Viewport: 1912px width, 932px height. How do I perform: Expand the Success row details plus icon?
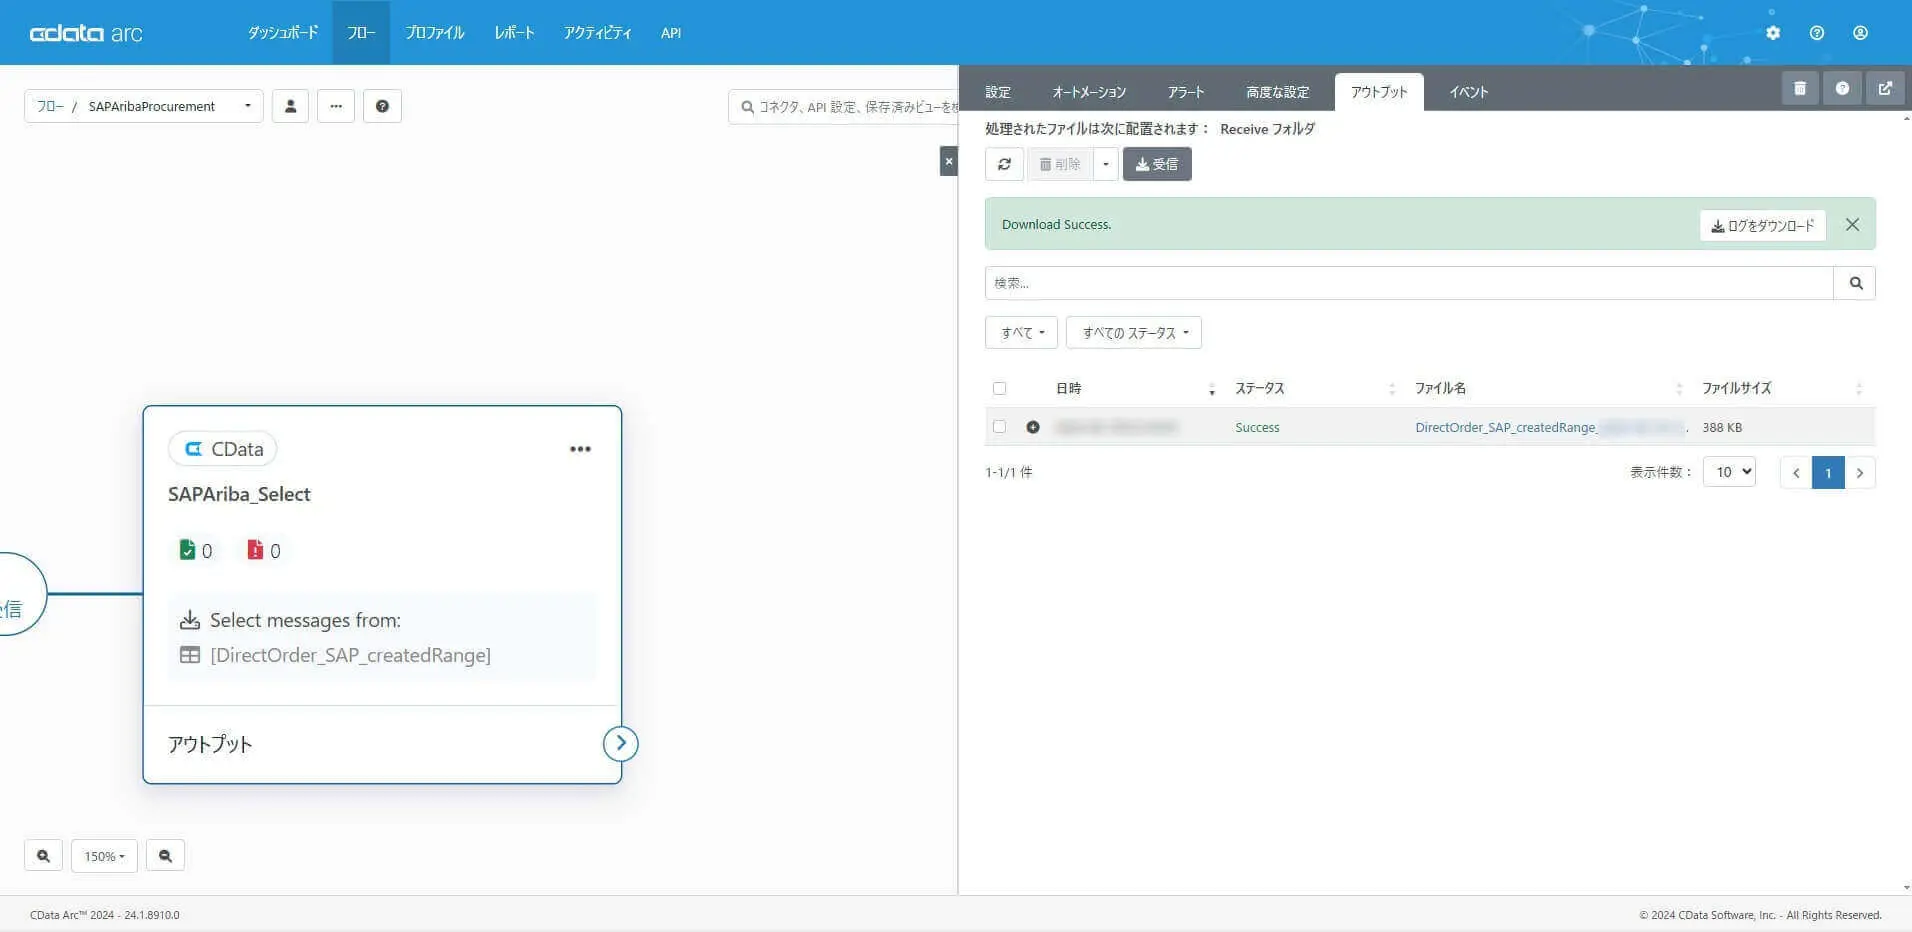[x=1033, y=427]
